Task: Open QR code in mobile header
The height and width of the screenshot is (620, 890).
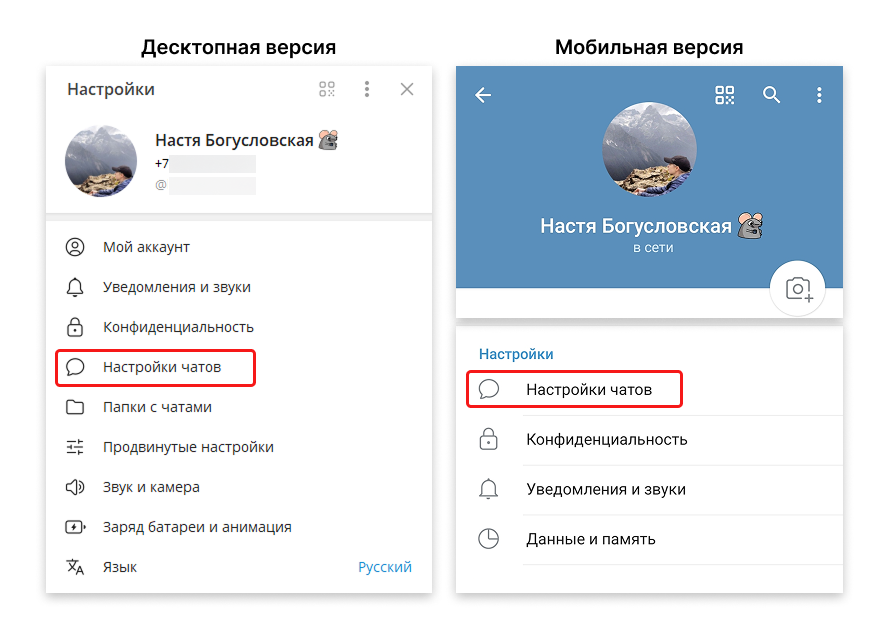Action: [725, 95]
